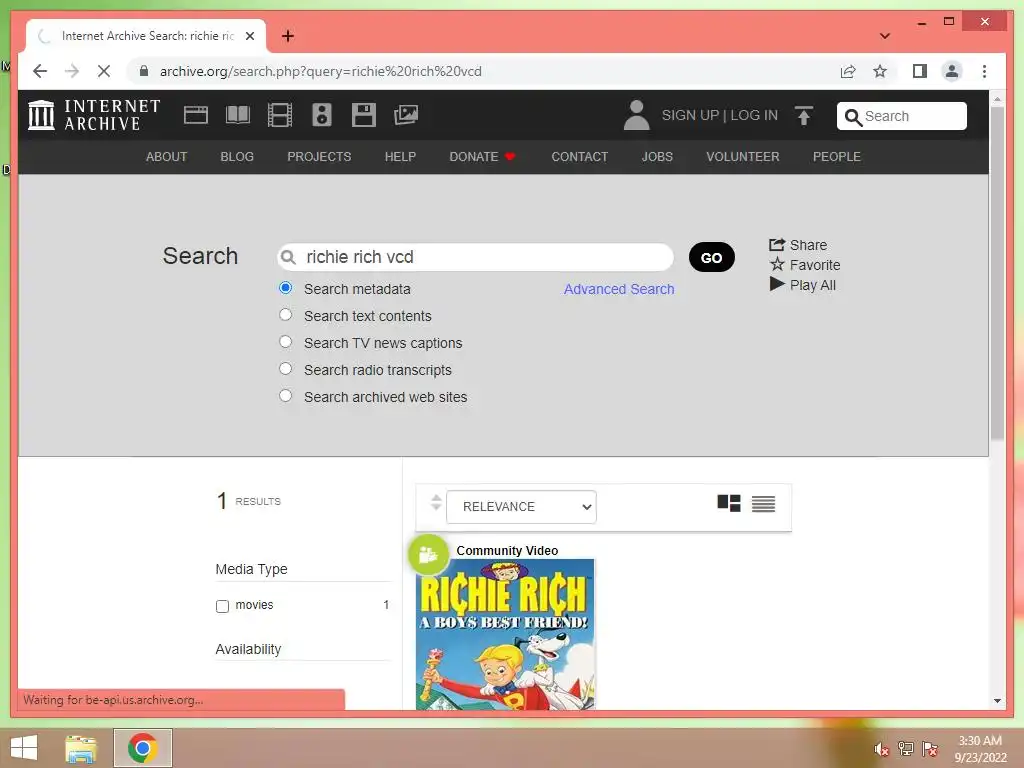Open the Software floppy disk icon
Image resolution: width=1024 pixels, height=768 pixels.
click(364, 115)
